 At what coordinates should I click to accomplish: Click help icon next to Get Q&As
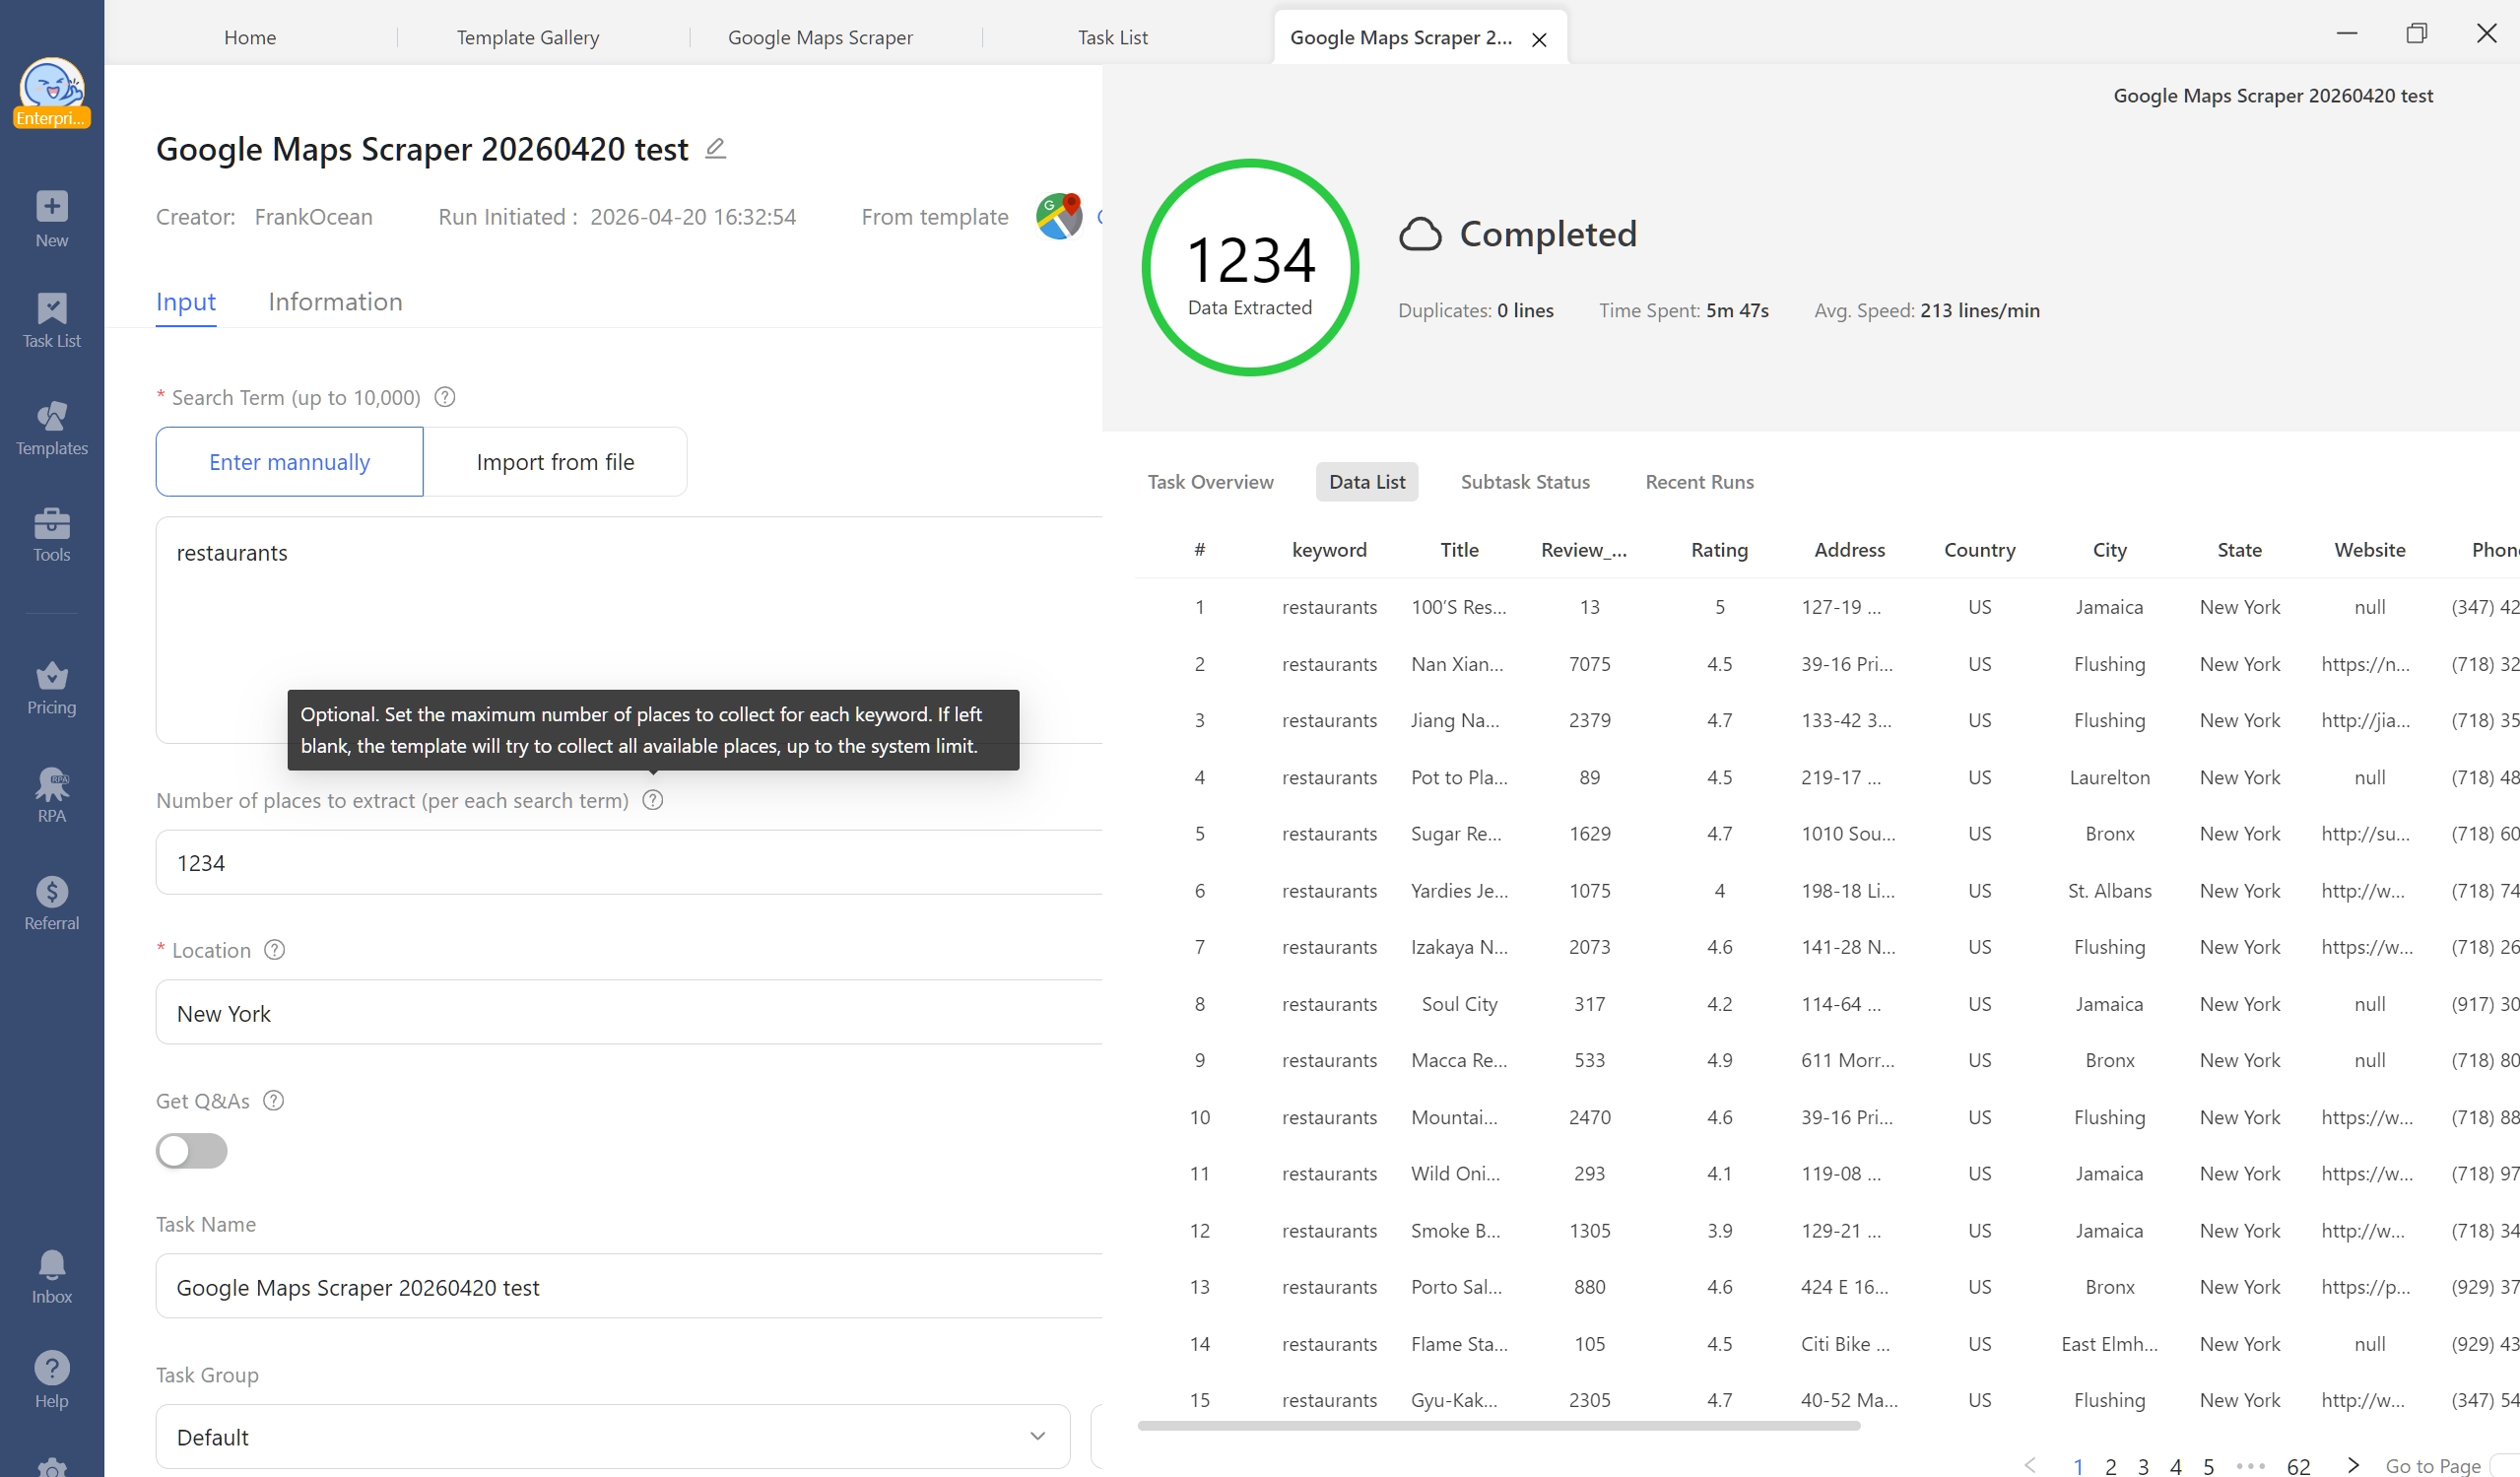pos(273,1100)
